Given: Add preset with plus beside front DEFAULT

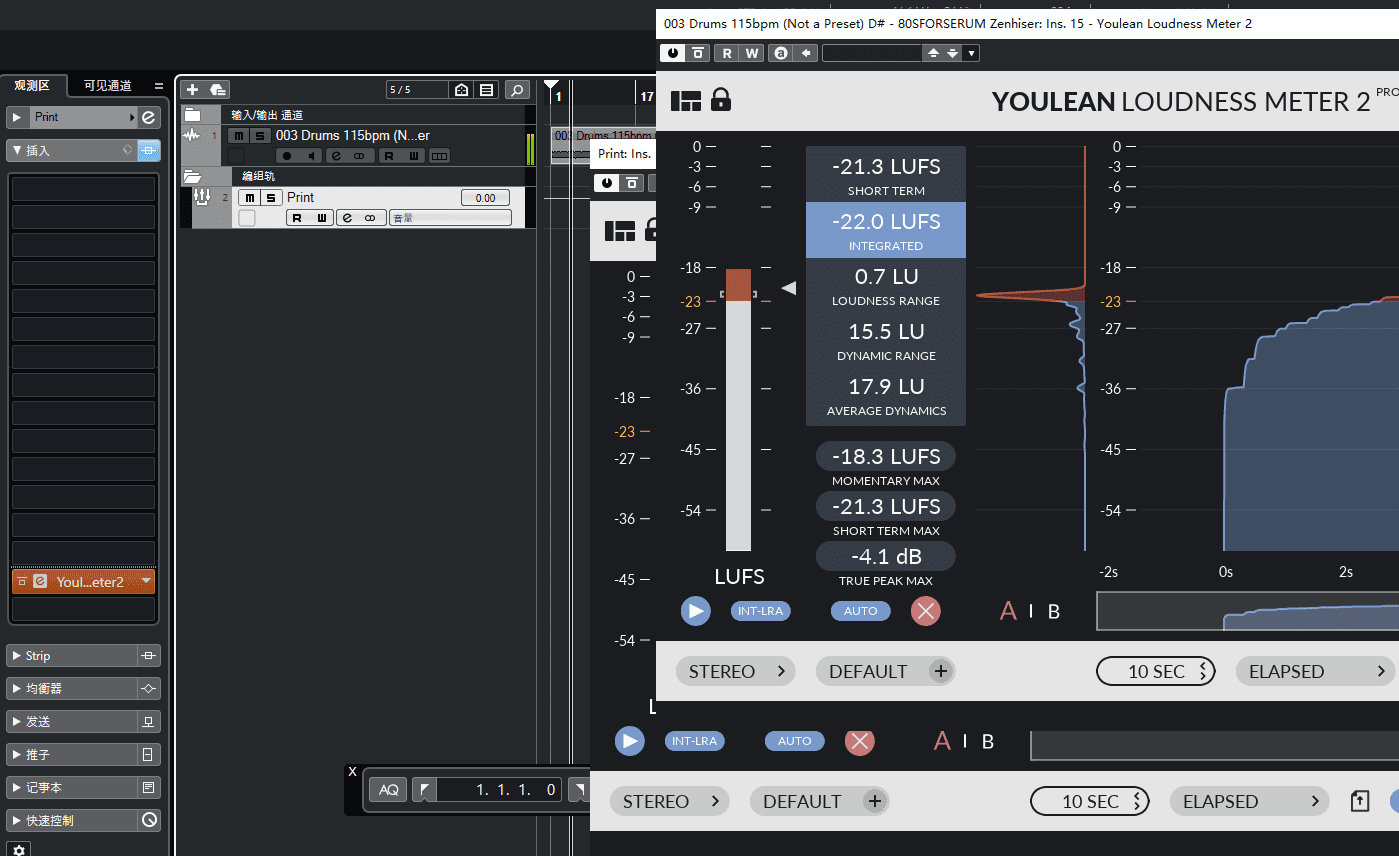Looking at the screenshot, I should (940, 671).
